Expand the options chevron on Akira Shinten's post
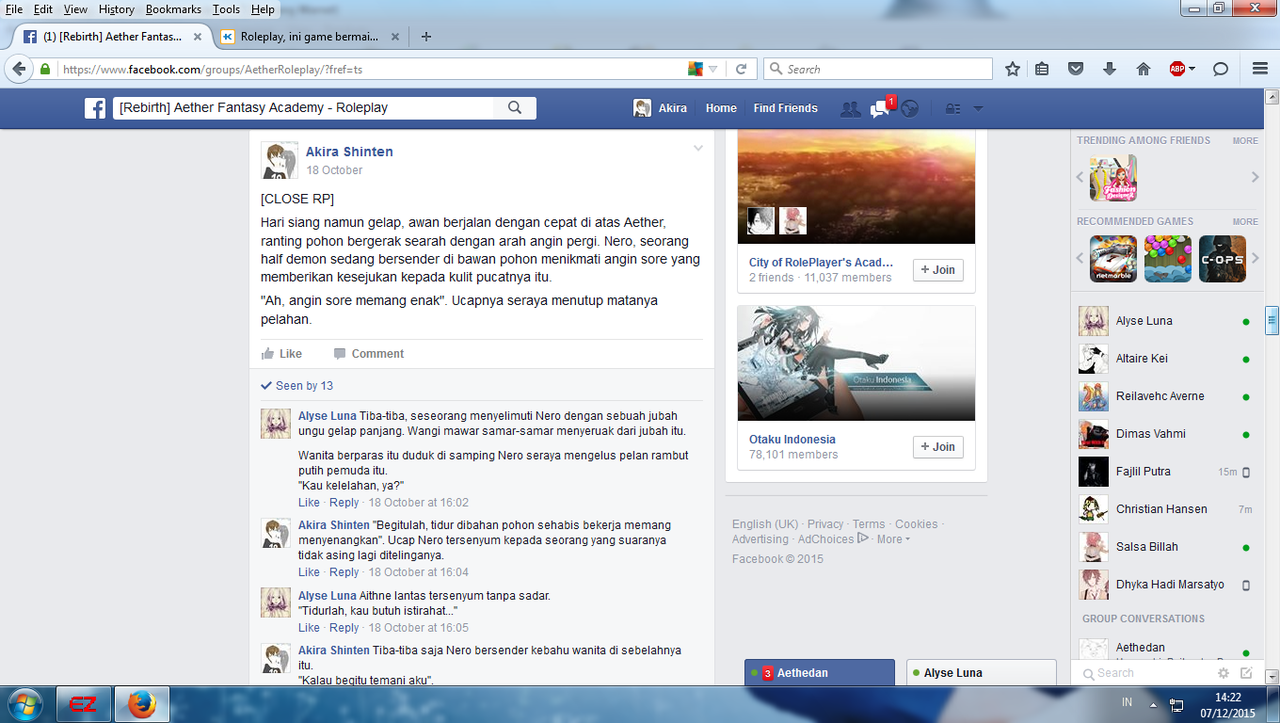 [698, 147]
